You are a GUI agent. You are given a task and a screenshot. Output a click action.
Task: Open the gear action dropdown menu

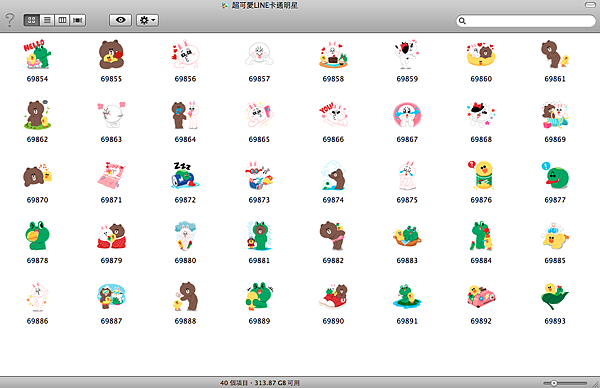pyautogui.click(x=147, y=20)
